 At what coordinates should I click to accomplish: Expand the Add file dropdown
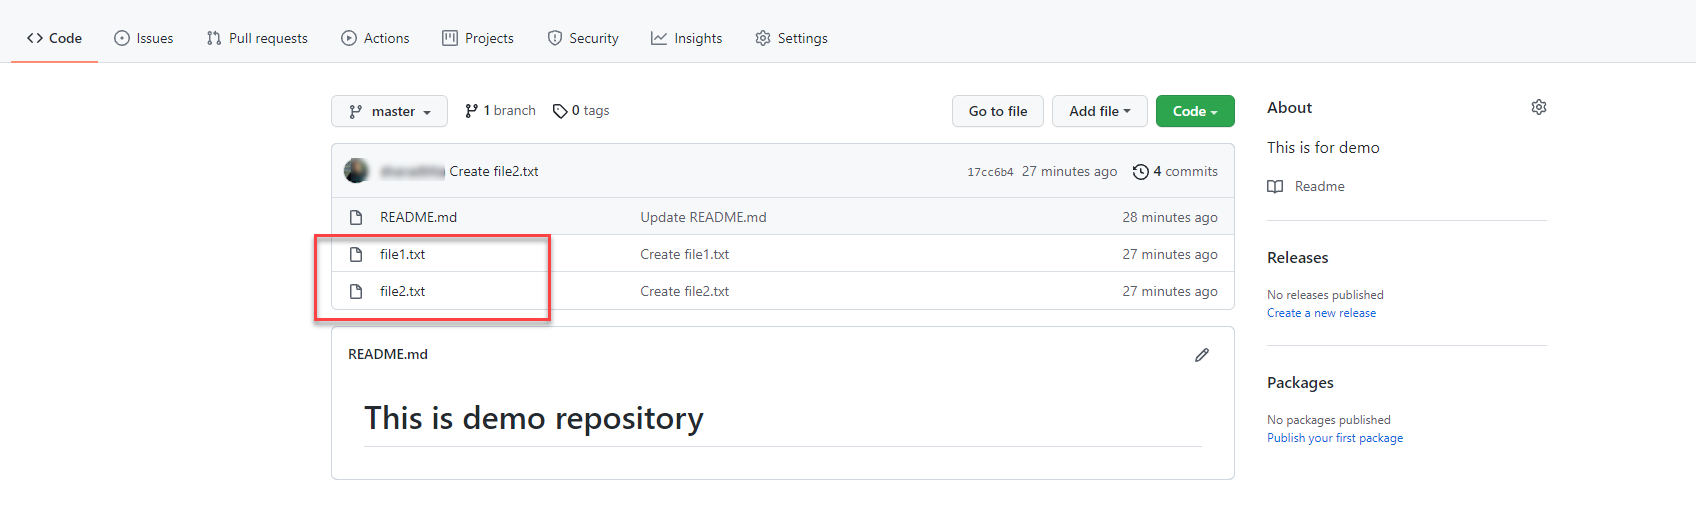coord(1099,111)
